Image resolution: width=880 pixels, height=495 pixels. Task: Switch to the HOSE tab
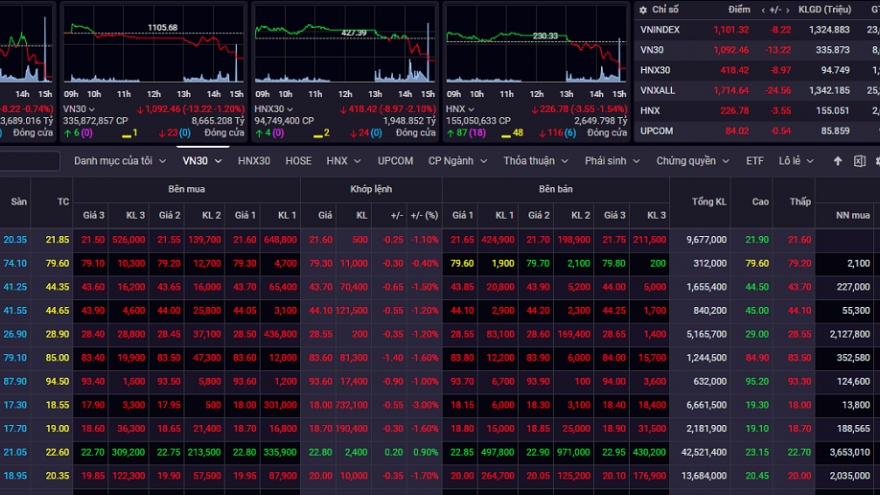[298, 161]
